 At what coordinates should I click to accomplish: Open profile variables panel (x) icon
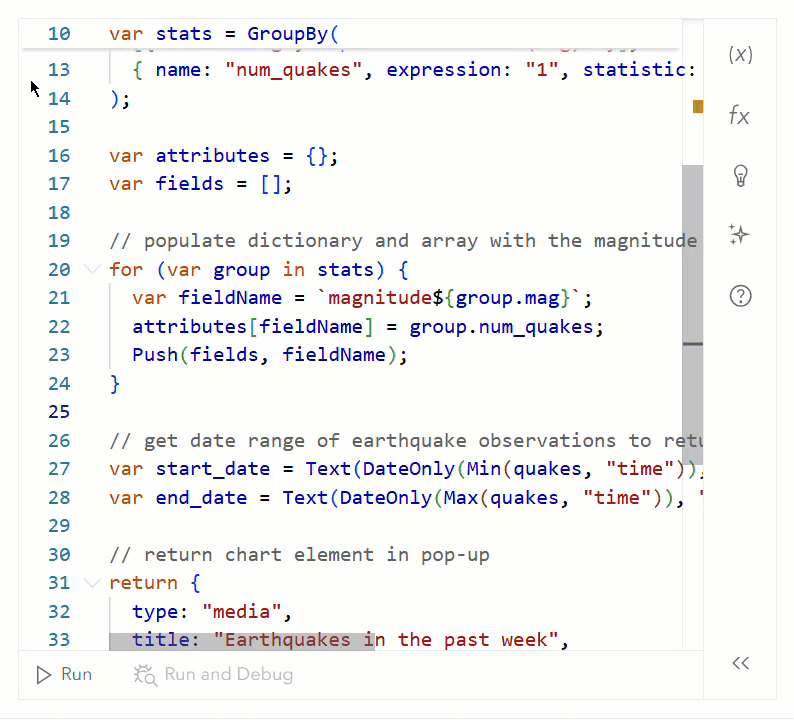[740, 54]
